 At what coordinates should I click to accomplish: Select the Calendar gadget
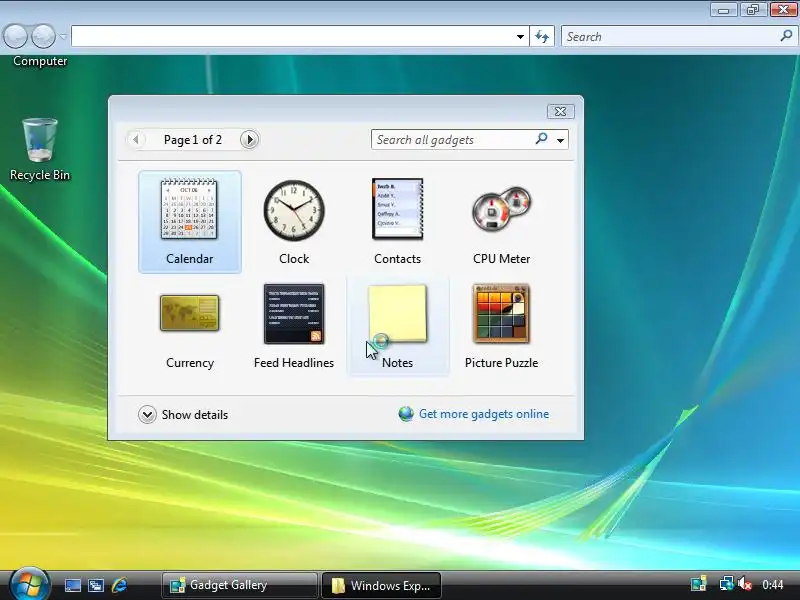[189, 222]
